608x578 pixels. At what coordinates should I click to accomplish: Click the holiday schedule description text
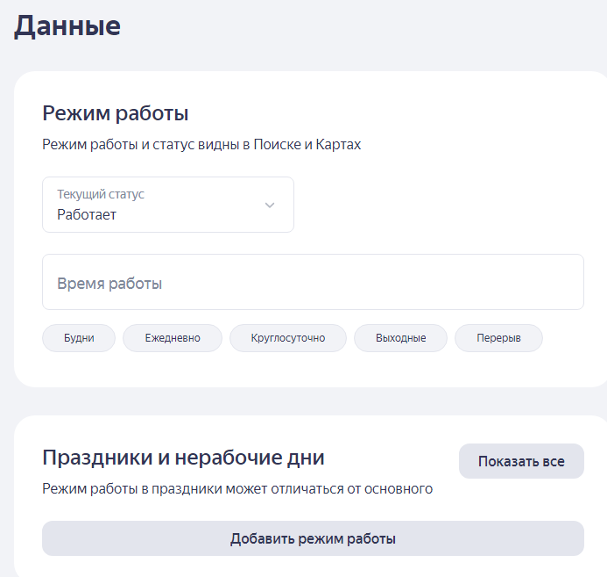(x=237, y=489)
